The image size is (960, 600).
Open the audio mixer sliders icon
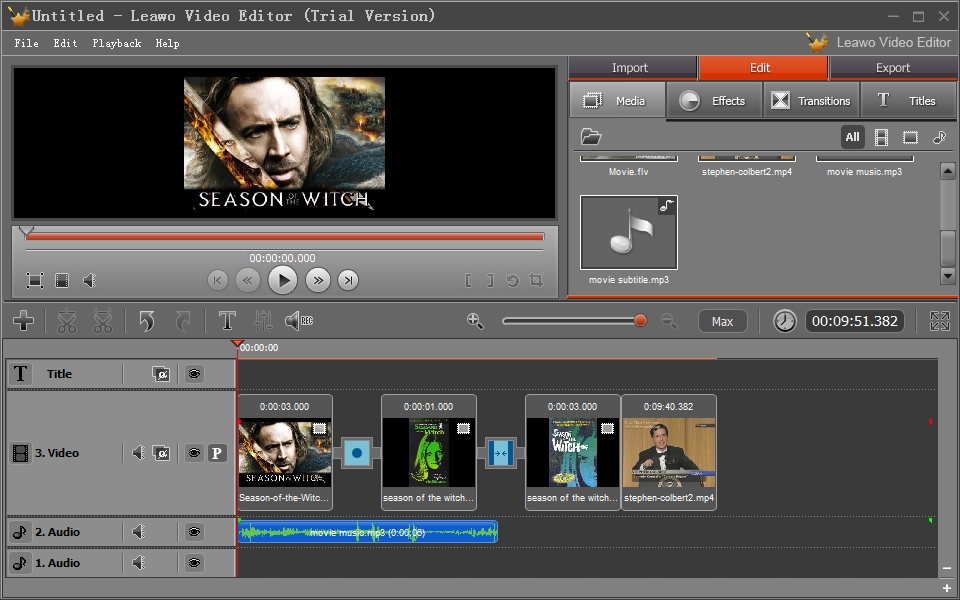pos(263,320)
